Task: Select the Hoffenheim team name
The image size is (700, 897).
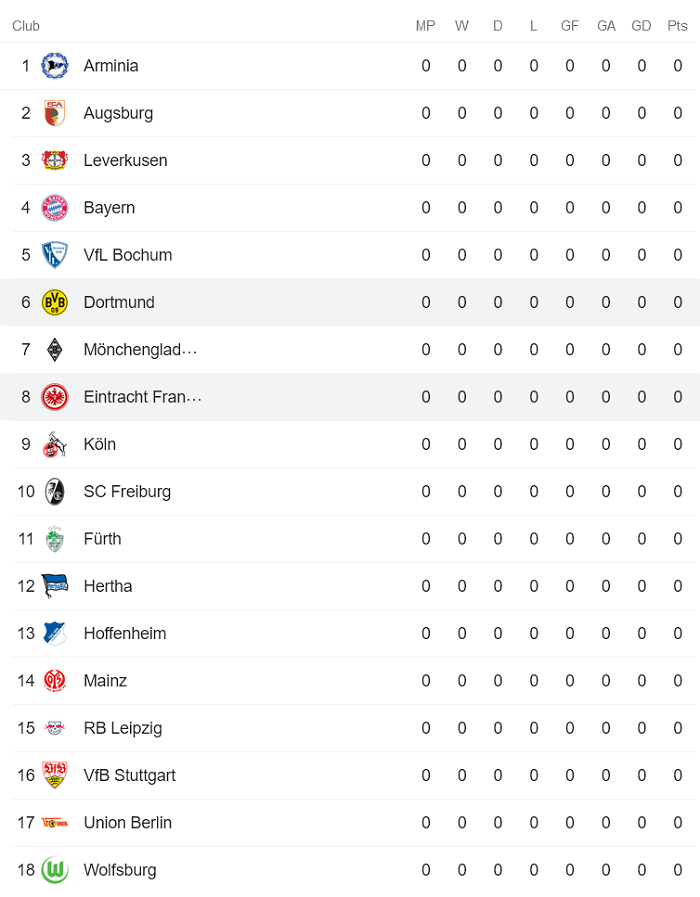Action: pos(124,633)
